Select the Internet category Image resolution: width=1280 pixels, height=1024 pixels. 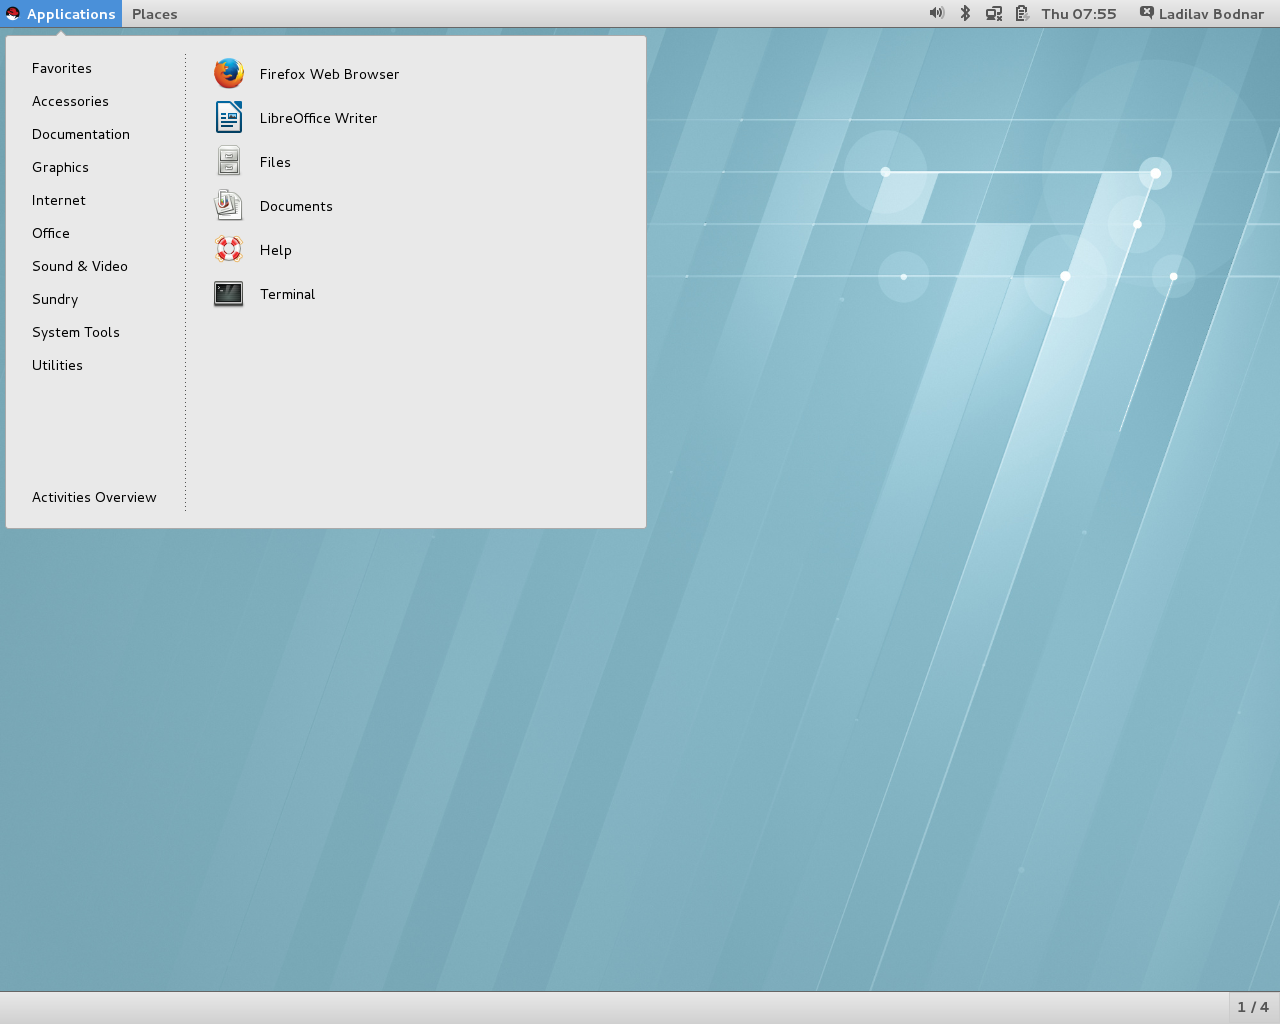point(59,200)
